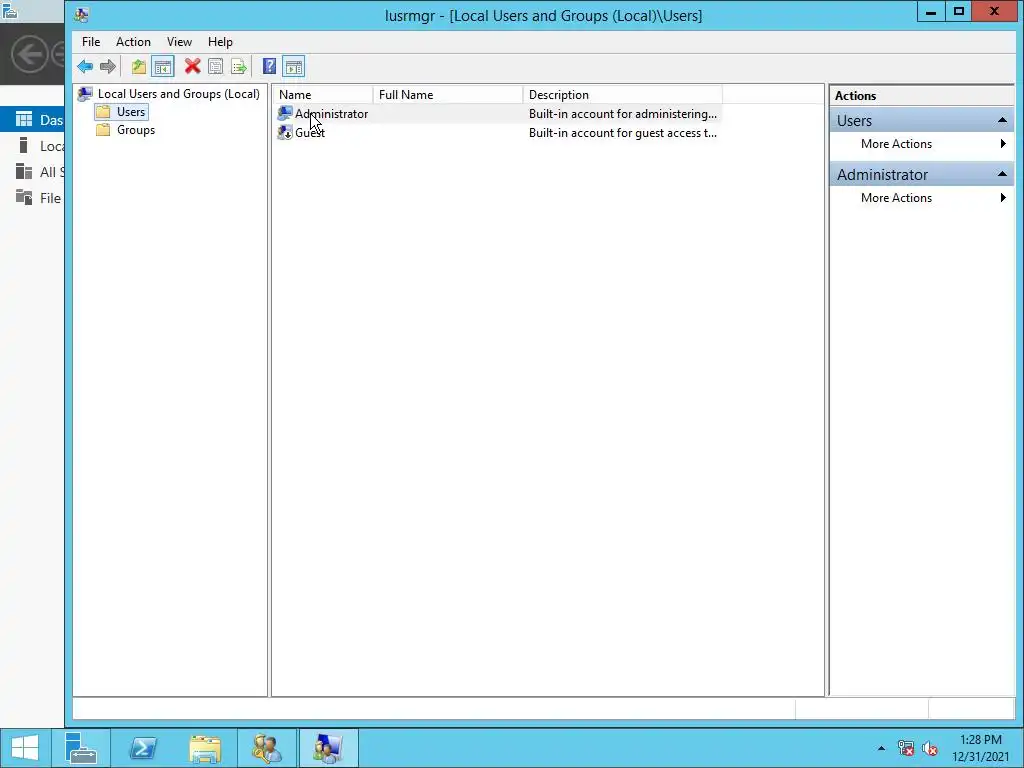The image size is (1024, 768).
Task: Open Server Manager from taskbar
Action: (81, 748)
